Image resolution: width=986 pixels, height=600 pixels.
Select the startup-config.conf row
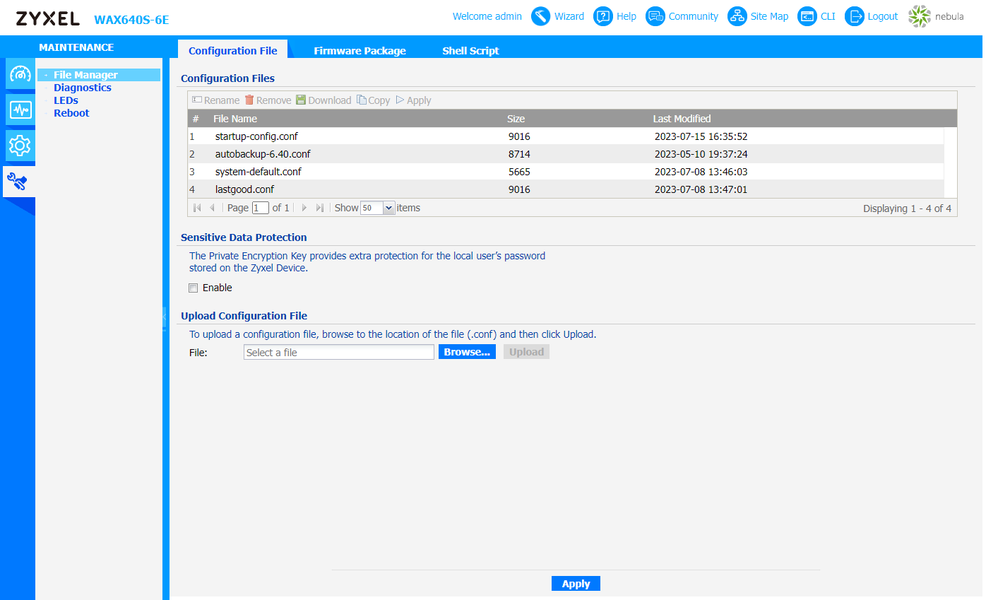[566, 136]
